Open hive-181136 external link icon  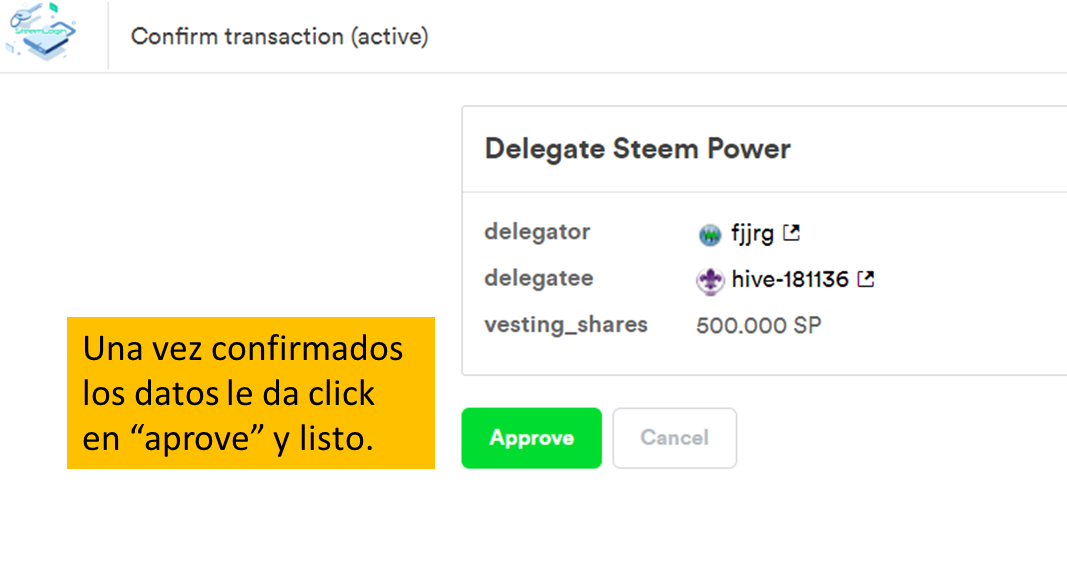[x=866, y=280]
